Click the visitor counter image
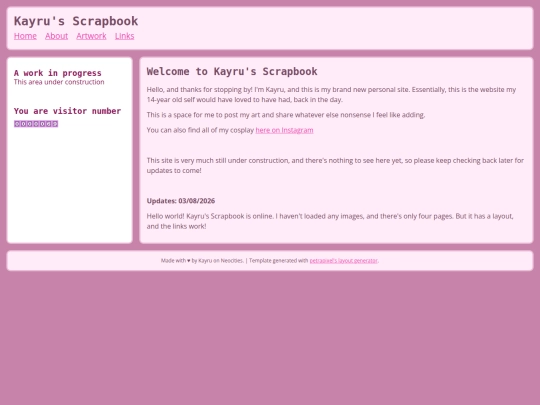 [x=36, y=124]
